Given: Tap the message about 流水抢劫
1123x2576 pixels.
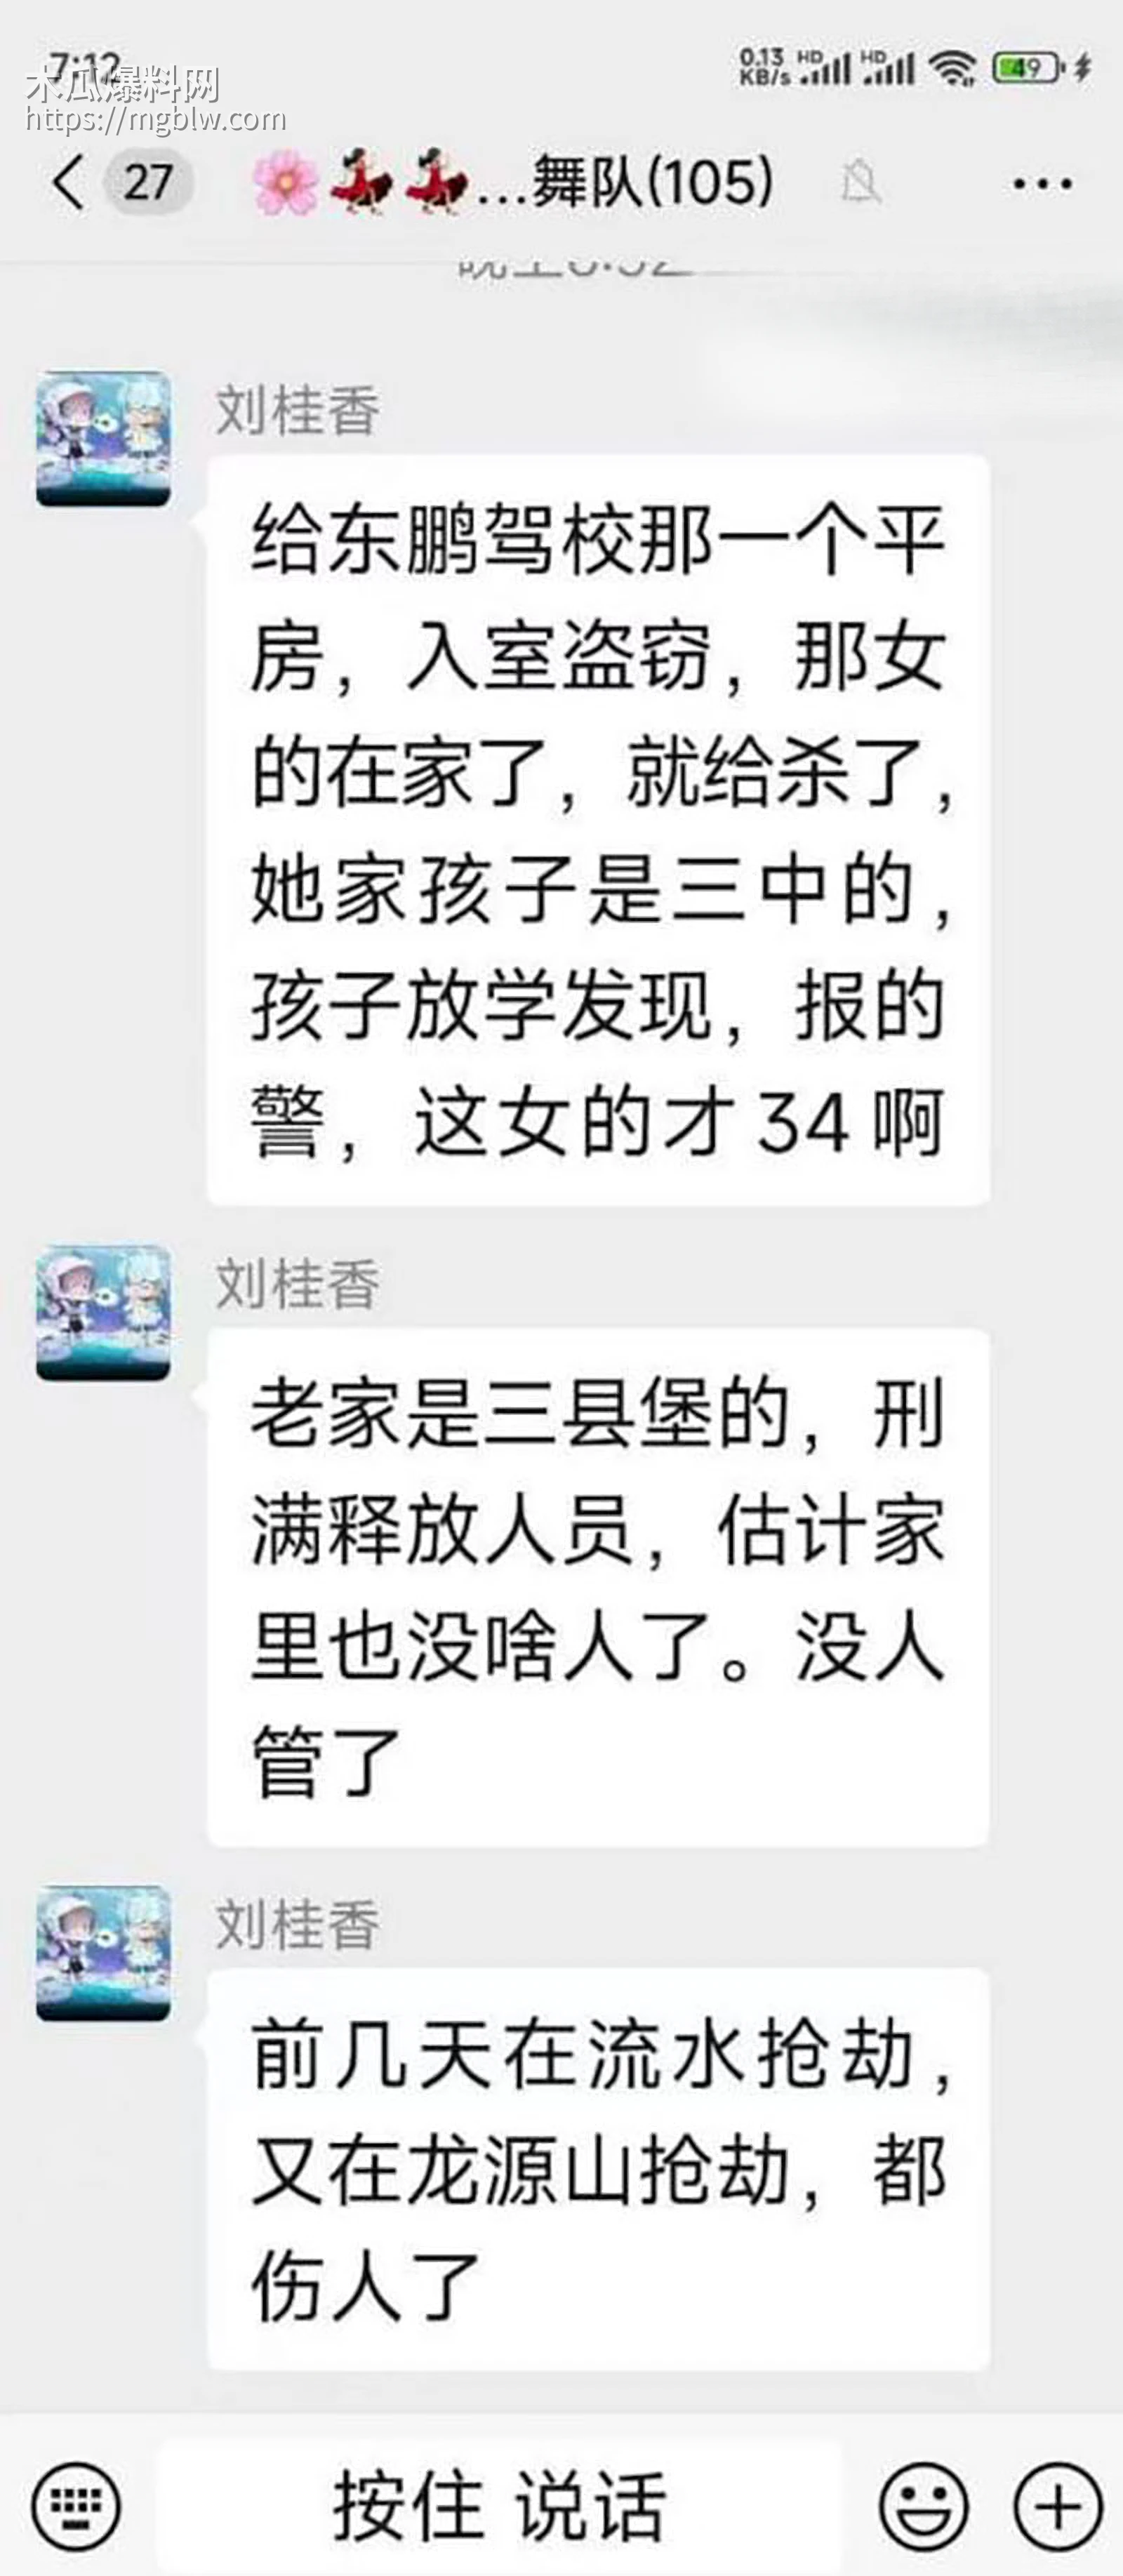Looking at the screenshot, I should point(598,2169).
